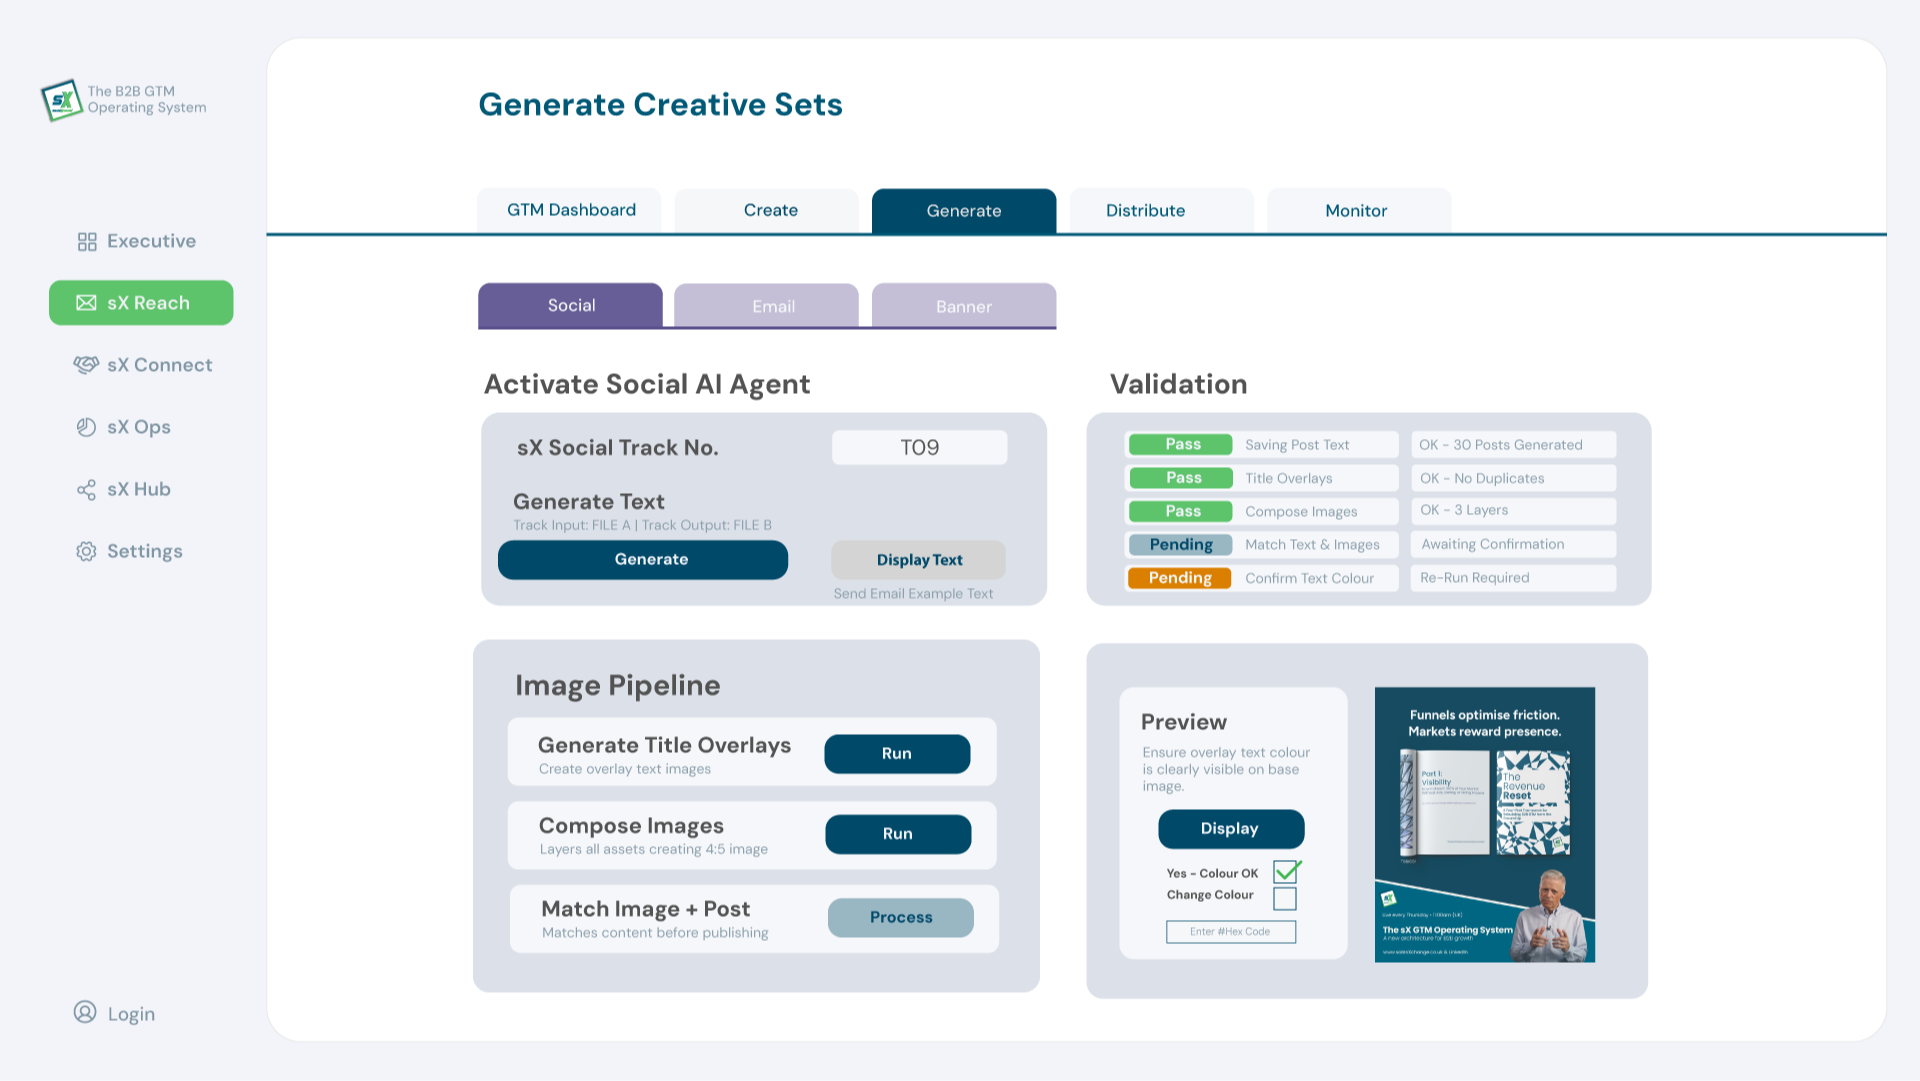Switch to the Distribute tab
The image size is (1920, 1081).
coord(1145,211)
